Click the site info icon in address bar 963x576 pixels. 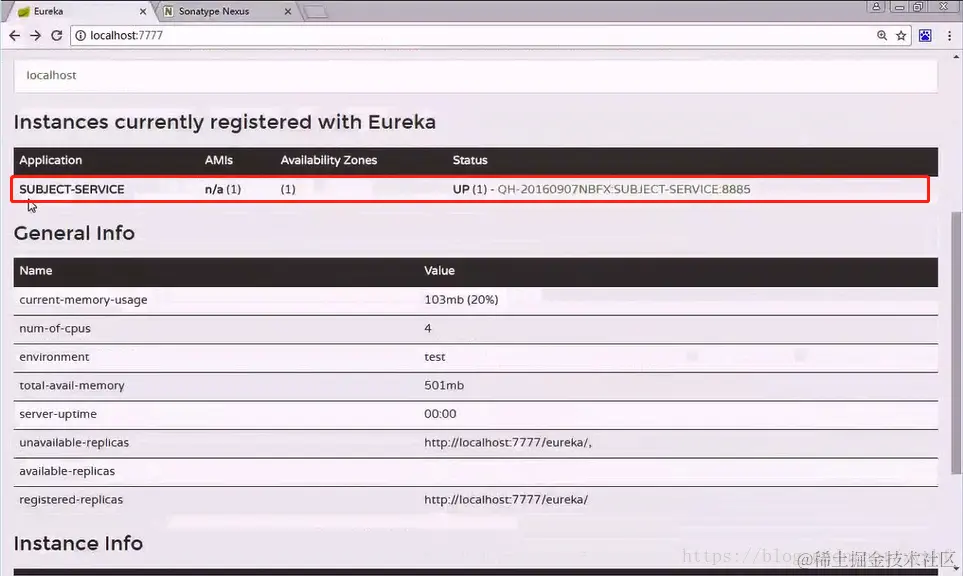pyautogui.click(x=80, y=36)
